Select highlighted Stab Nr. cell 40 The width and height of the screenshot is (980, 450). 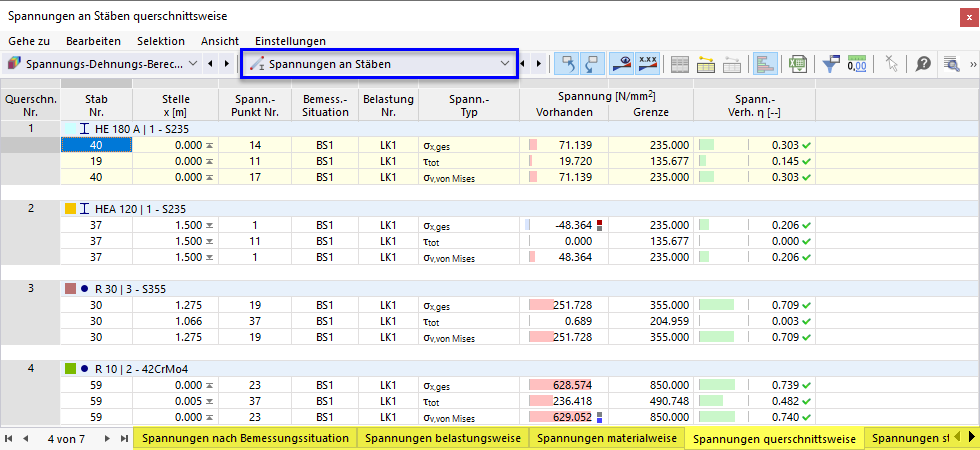click(96, 145)
